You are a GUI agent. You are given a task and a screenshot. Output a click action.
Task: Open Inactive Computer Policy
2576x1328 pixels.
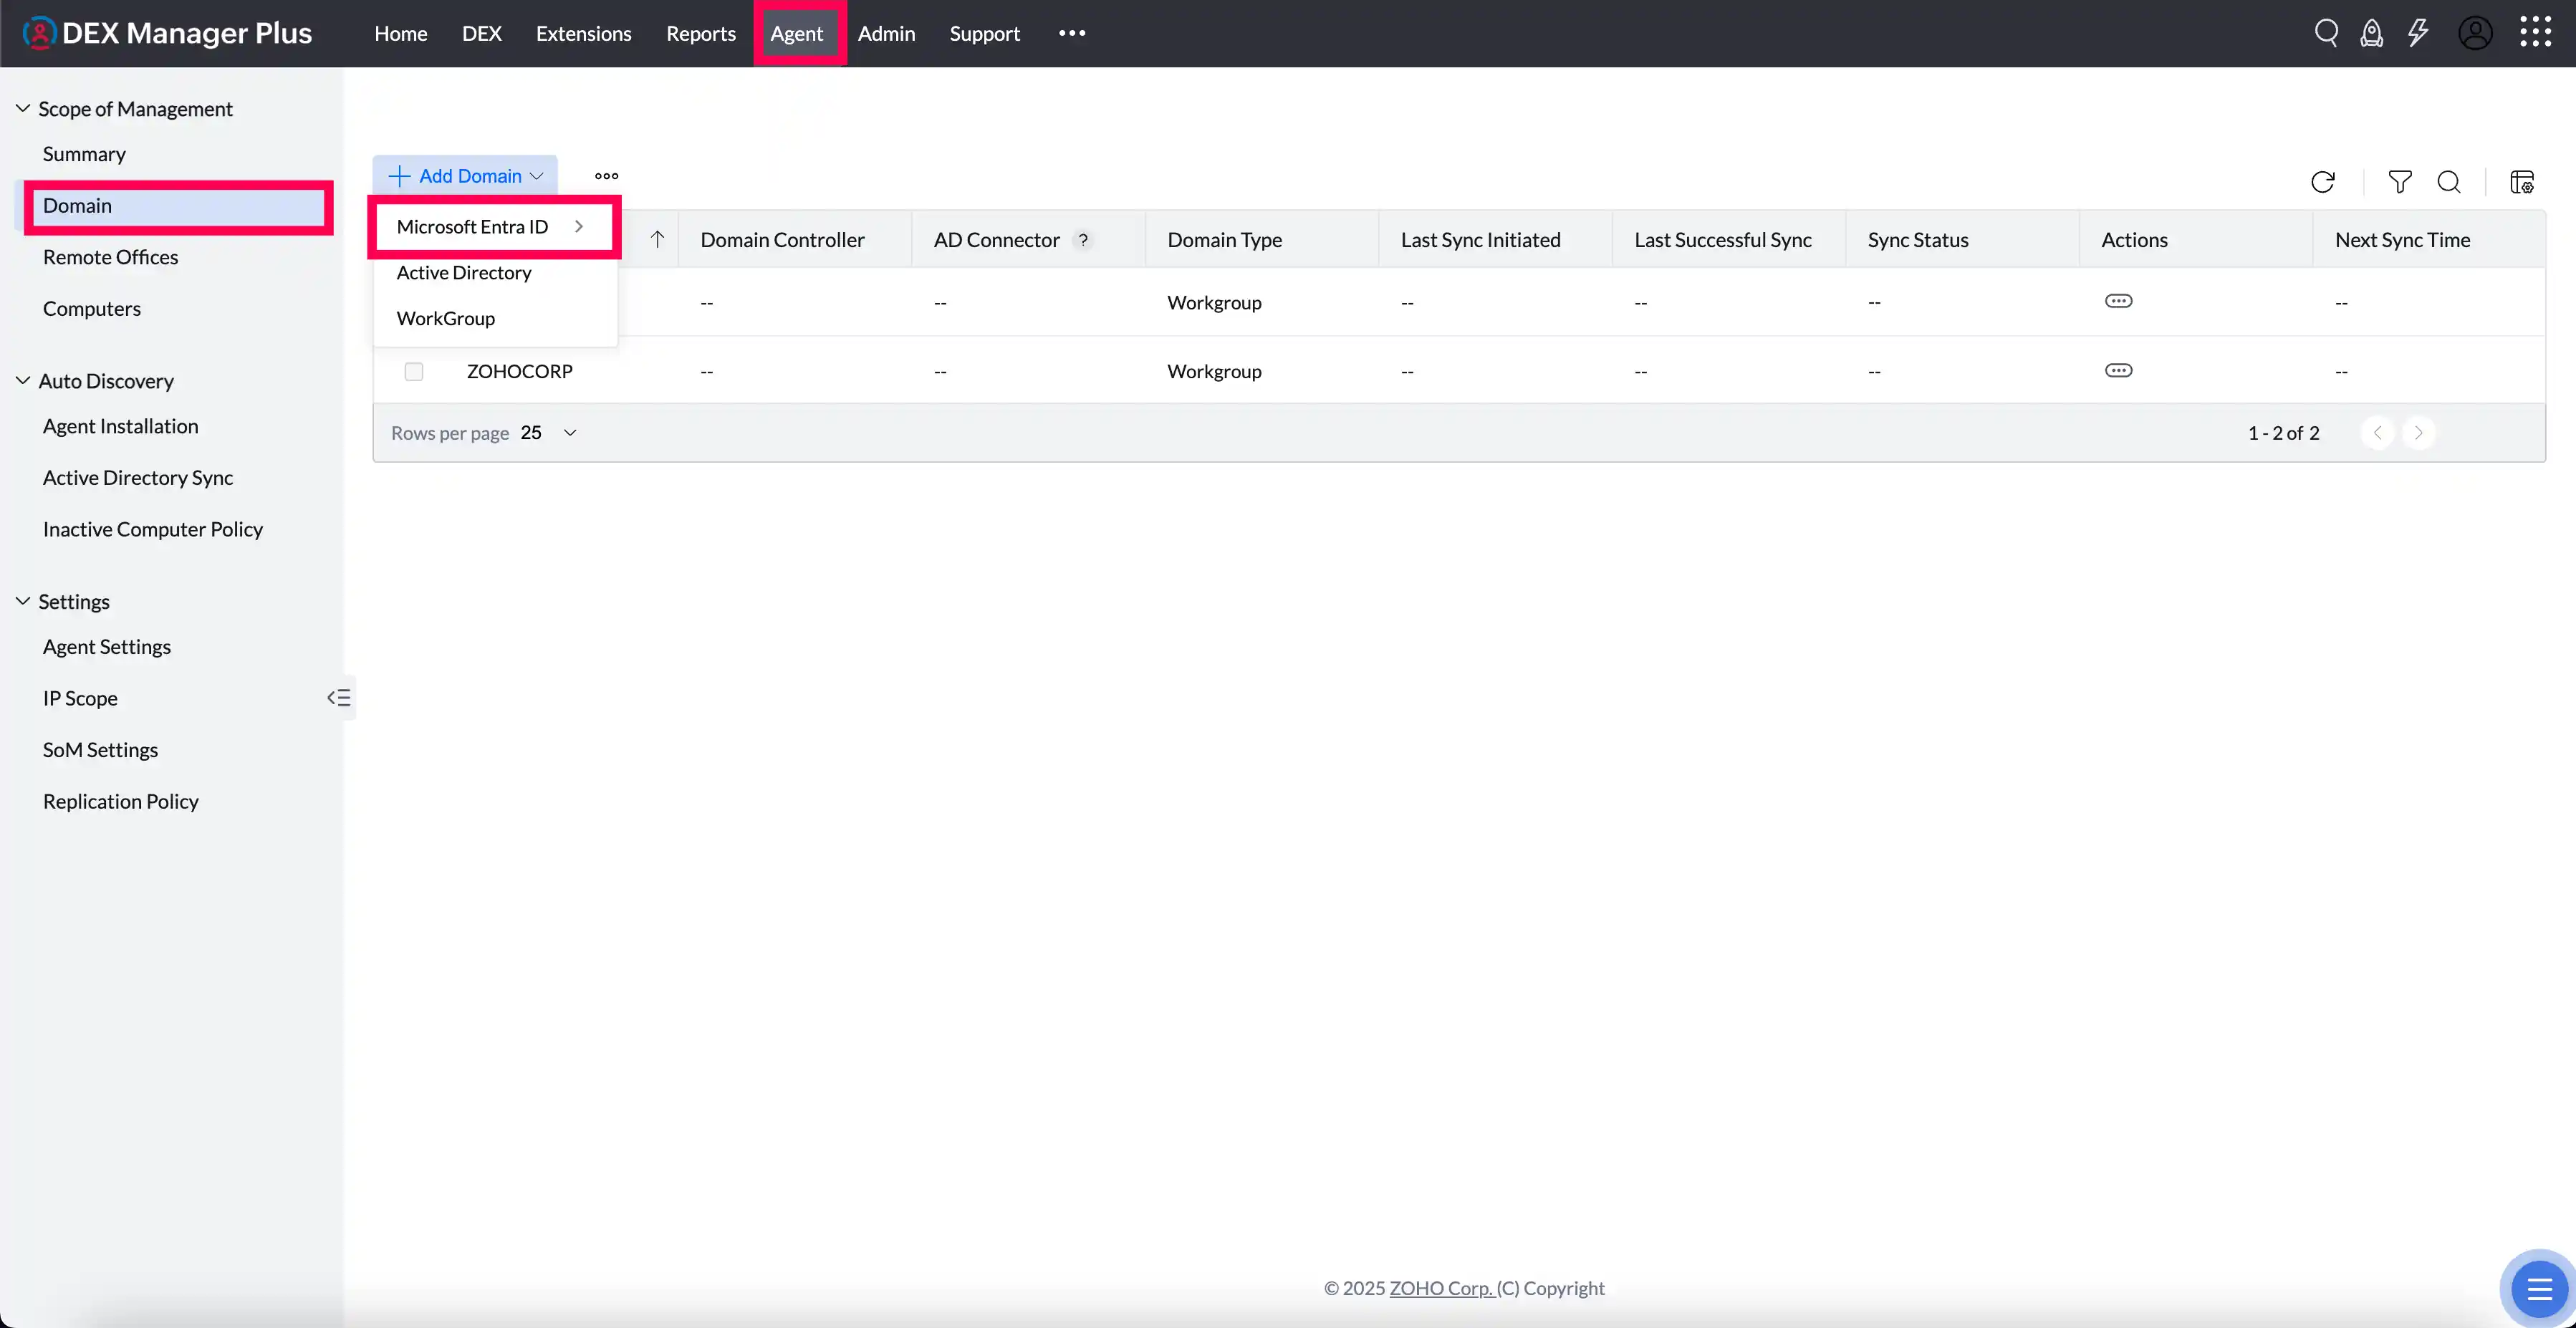[153, 529]
